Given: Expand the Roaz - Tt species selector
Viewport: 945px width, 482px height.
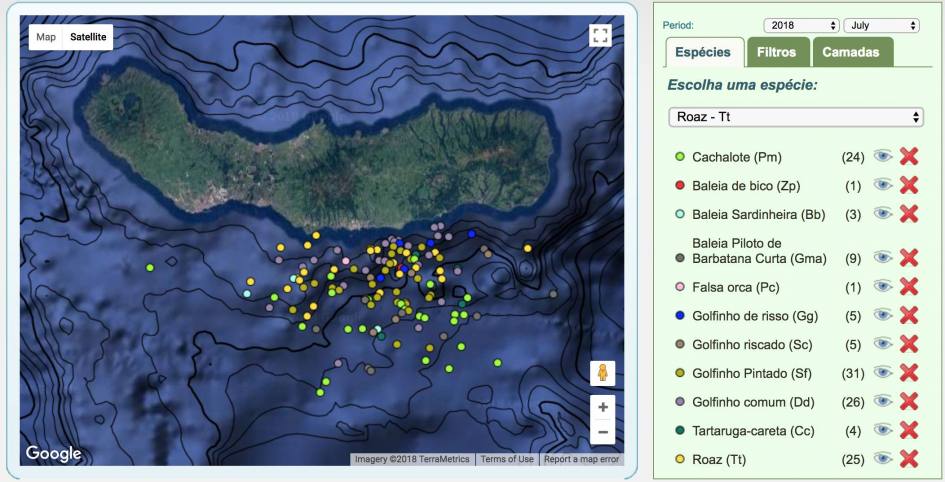Looking at the screenshot, I should (x=796, y=117).
